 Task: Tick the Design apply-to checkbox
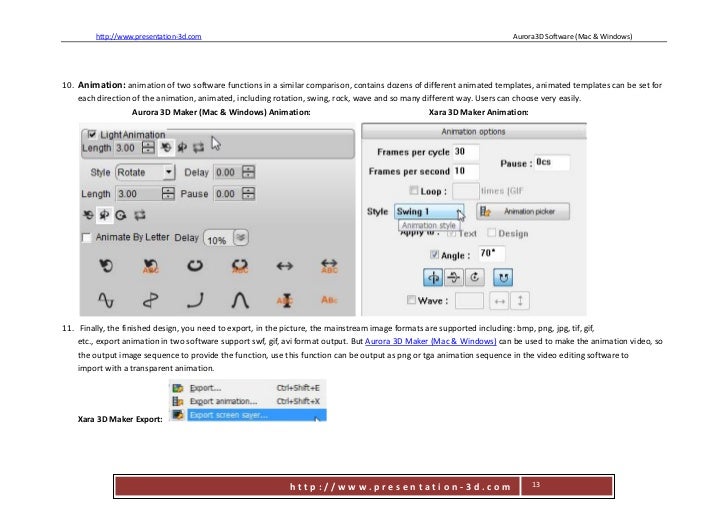point(491,232)
